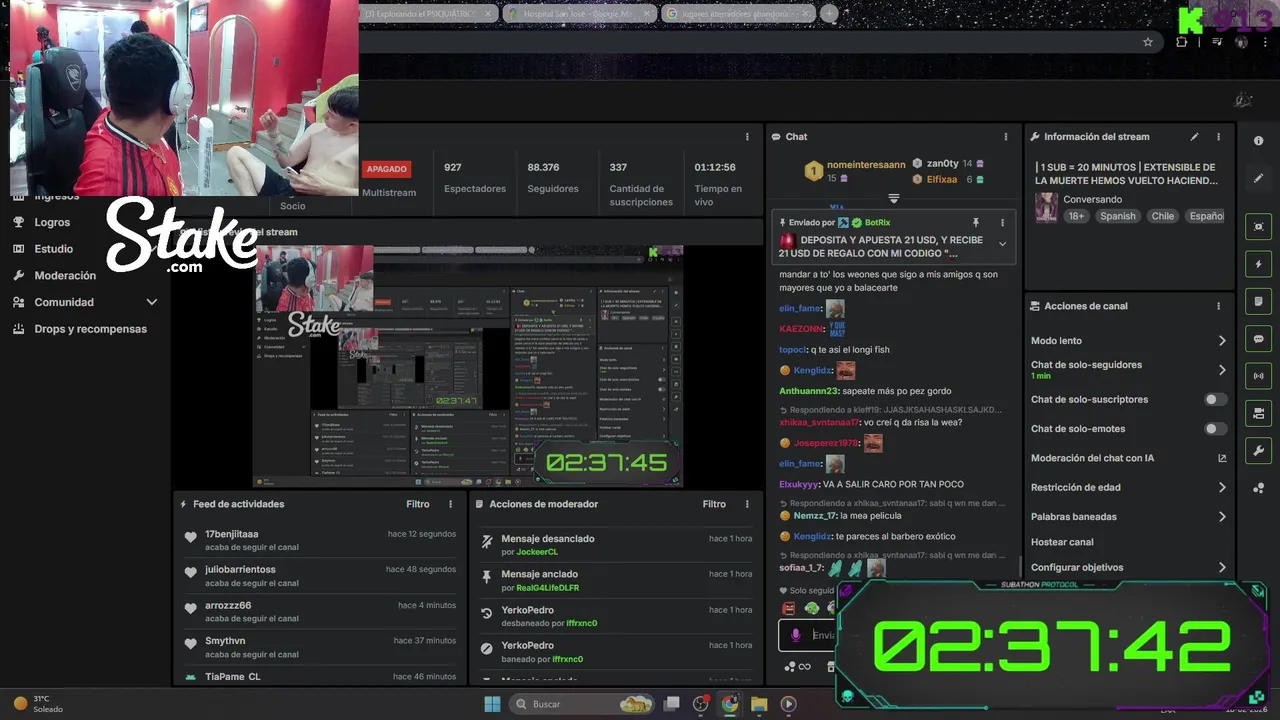Viewport: 1280px width, 720px height.
Task: Click the chat bubble quick action icon
Action: 1258,339
